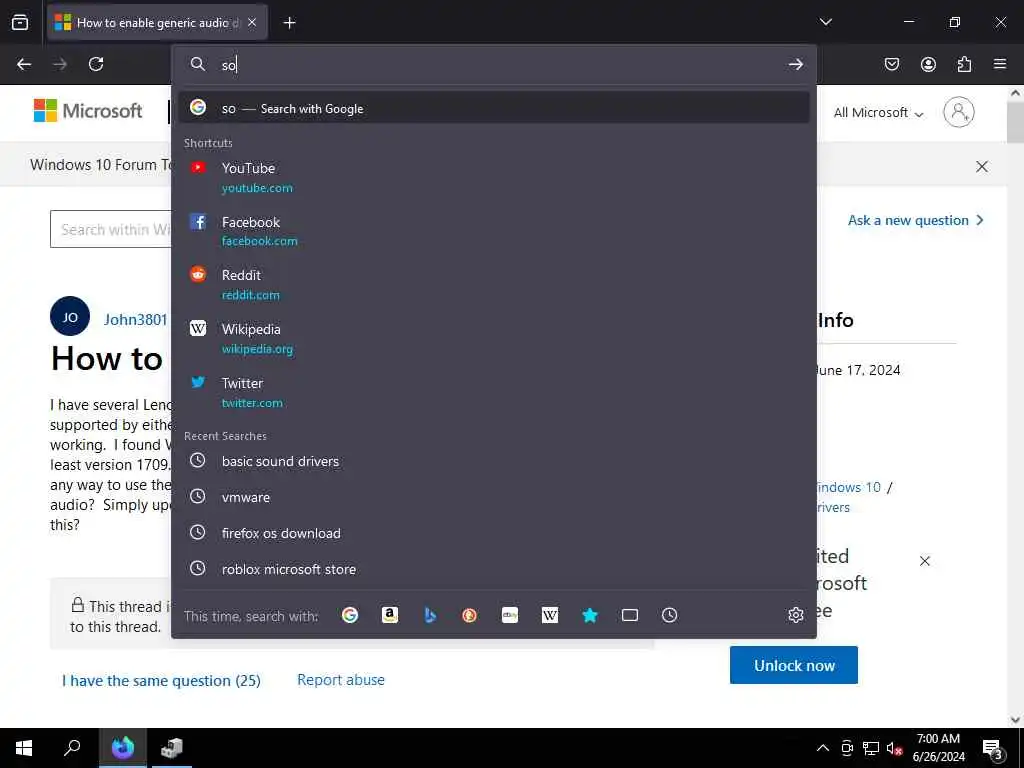Click 'I have the same question (25)'

pos(161,680)
